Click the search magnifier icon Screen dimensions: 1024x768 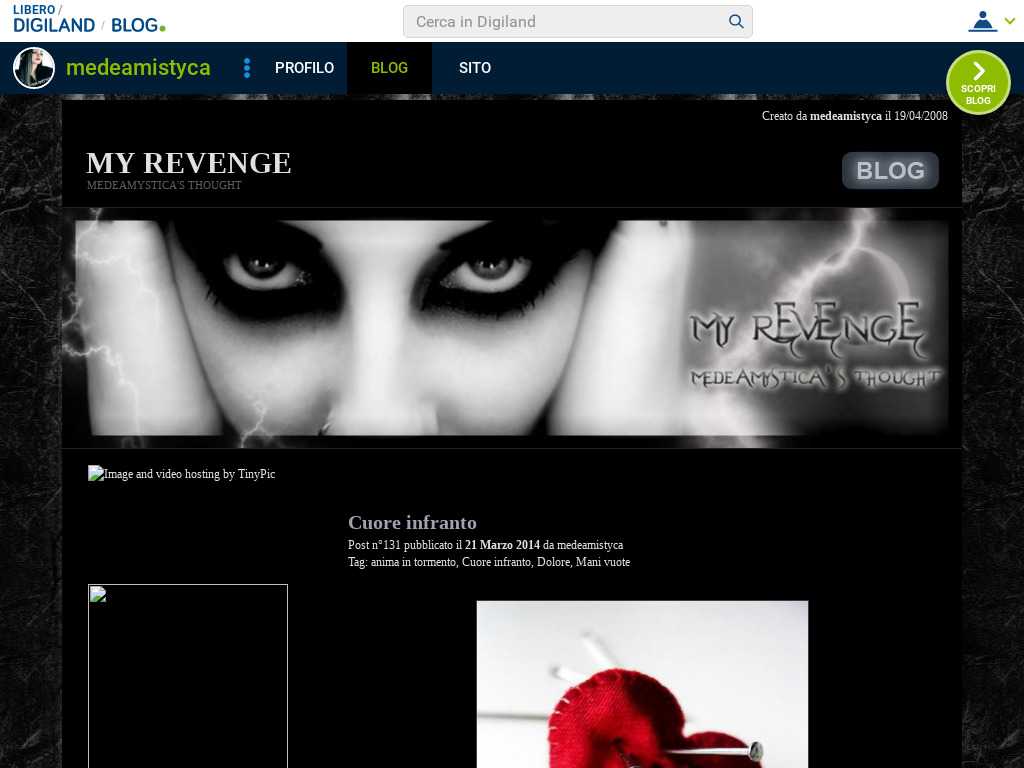pyautogui.click(x=736, y=22)
